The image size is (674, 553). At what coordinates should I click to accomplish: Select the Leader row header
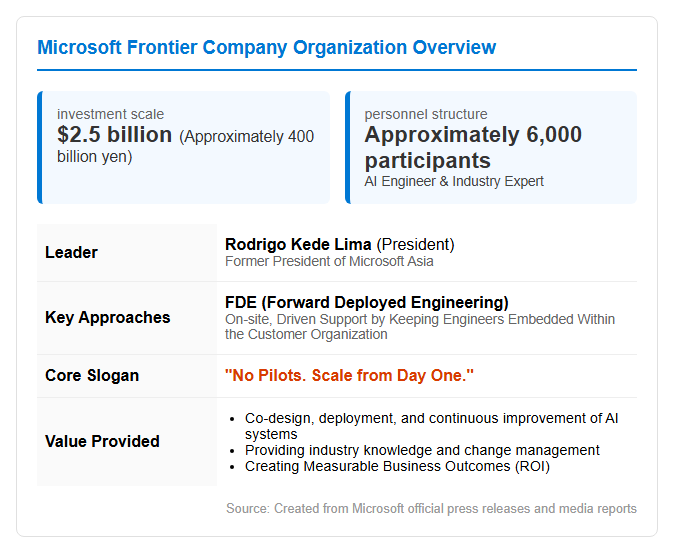click(71, 253)
